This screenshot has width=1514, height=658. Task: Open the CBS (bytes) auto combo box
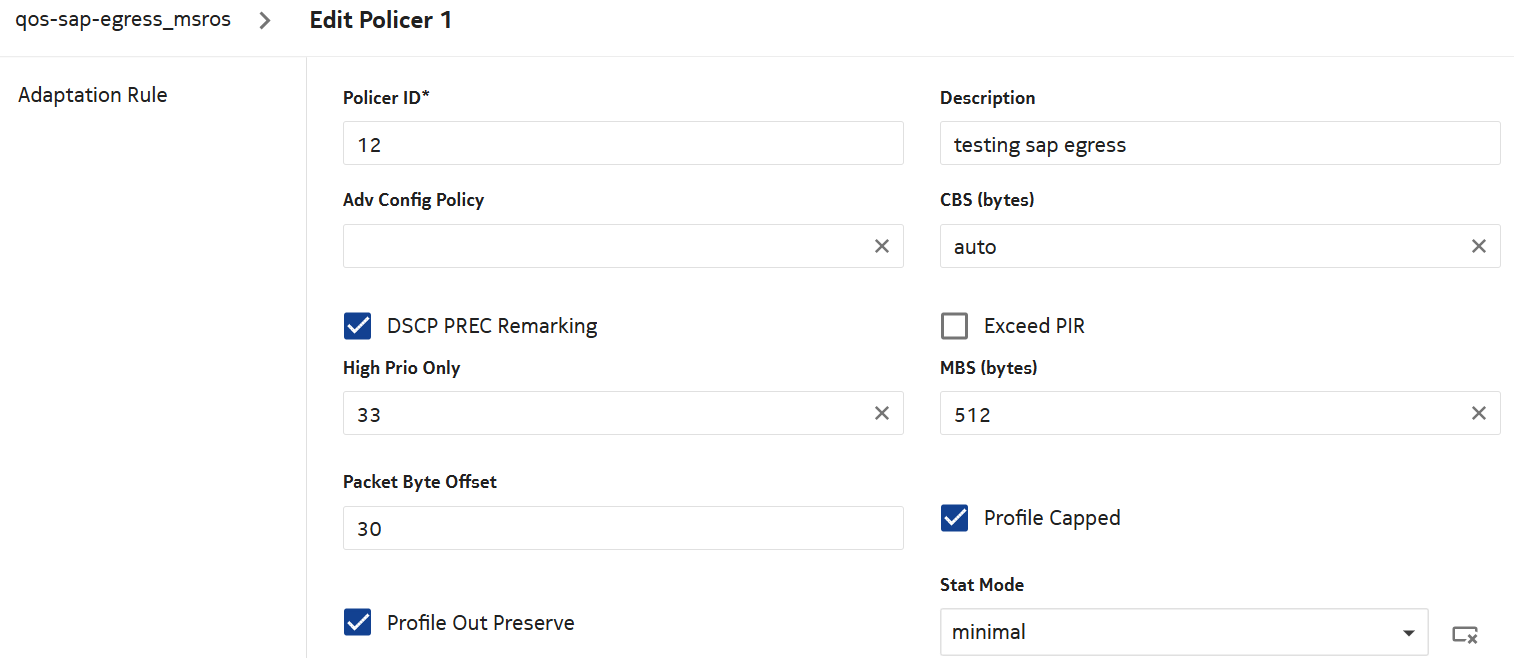(x=1200, y=246)
